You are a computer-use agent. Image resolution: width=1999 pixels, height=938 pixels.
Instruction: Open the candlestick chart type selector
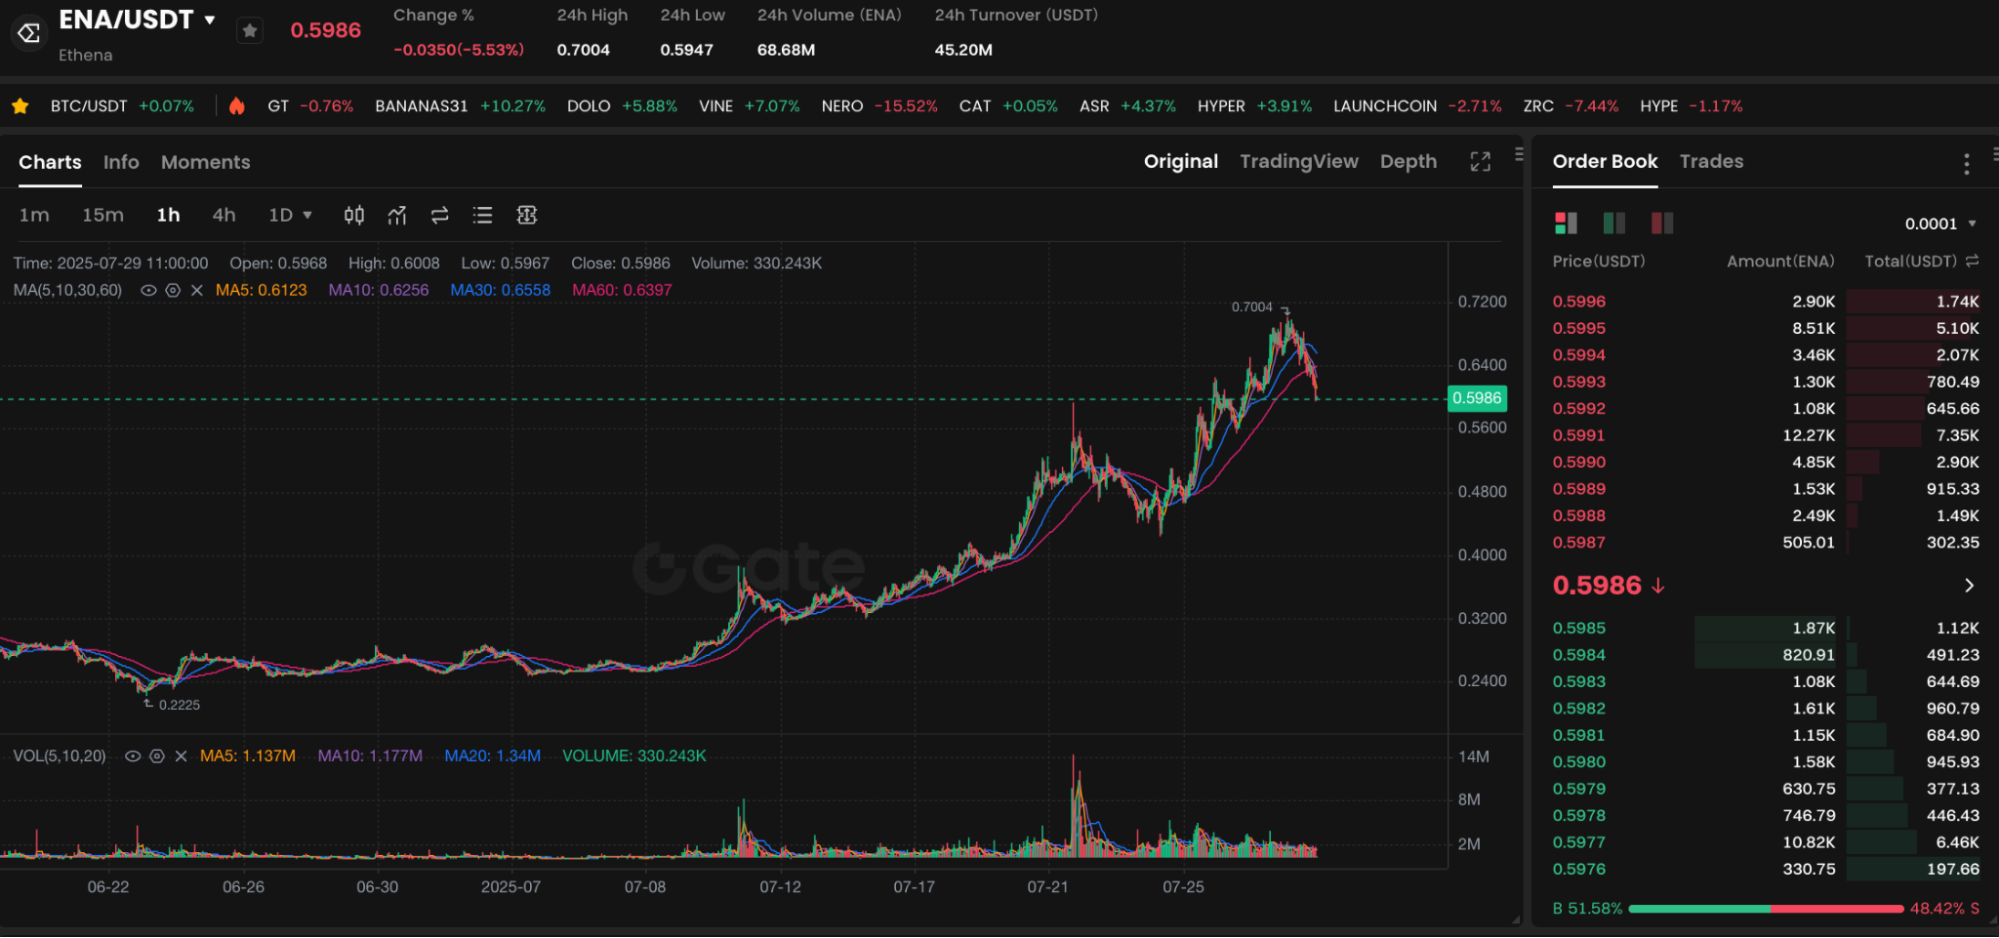(x=354, y=215)
